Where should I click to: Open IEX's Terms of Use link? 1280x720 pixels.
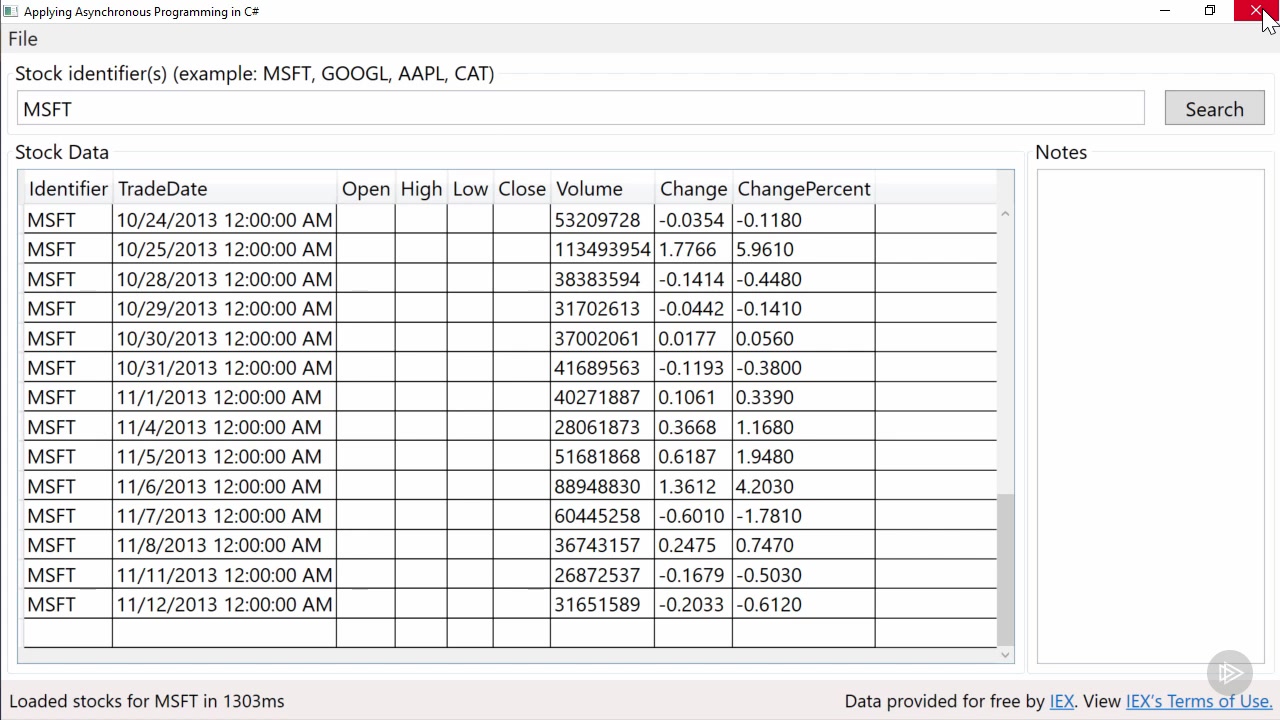pyautogui.click(x=1198, y=701)
